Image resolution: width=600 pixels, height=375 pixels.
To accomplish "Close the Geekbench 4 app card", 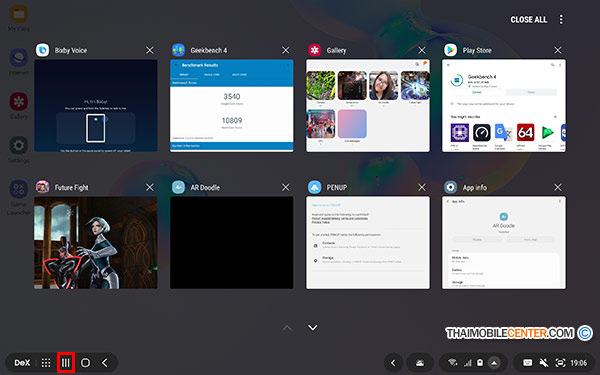I will click(x=285, y=50).
